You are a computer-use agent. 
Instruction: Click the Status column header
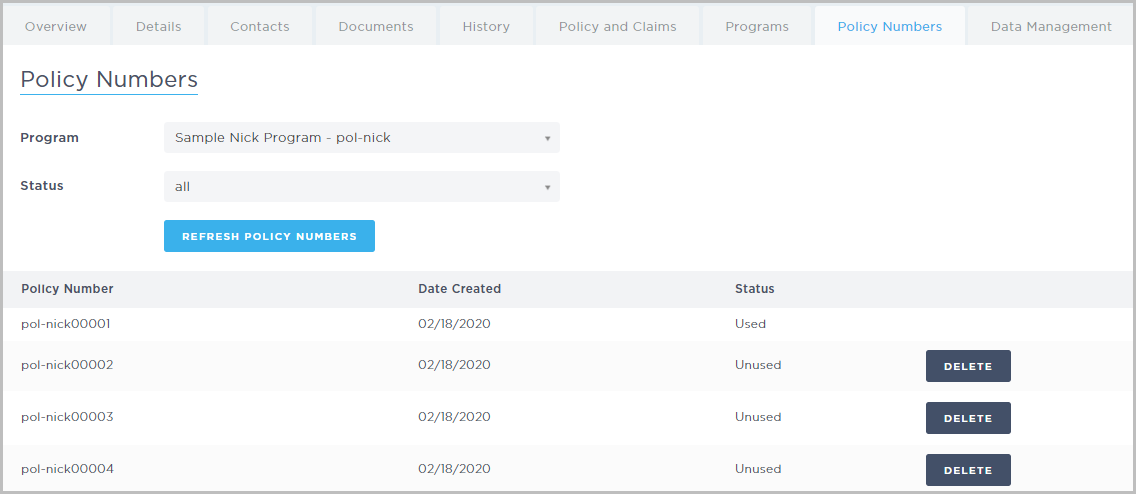tap(754, 288)
